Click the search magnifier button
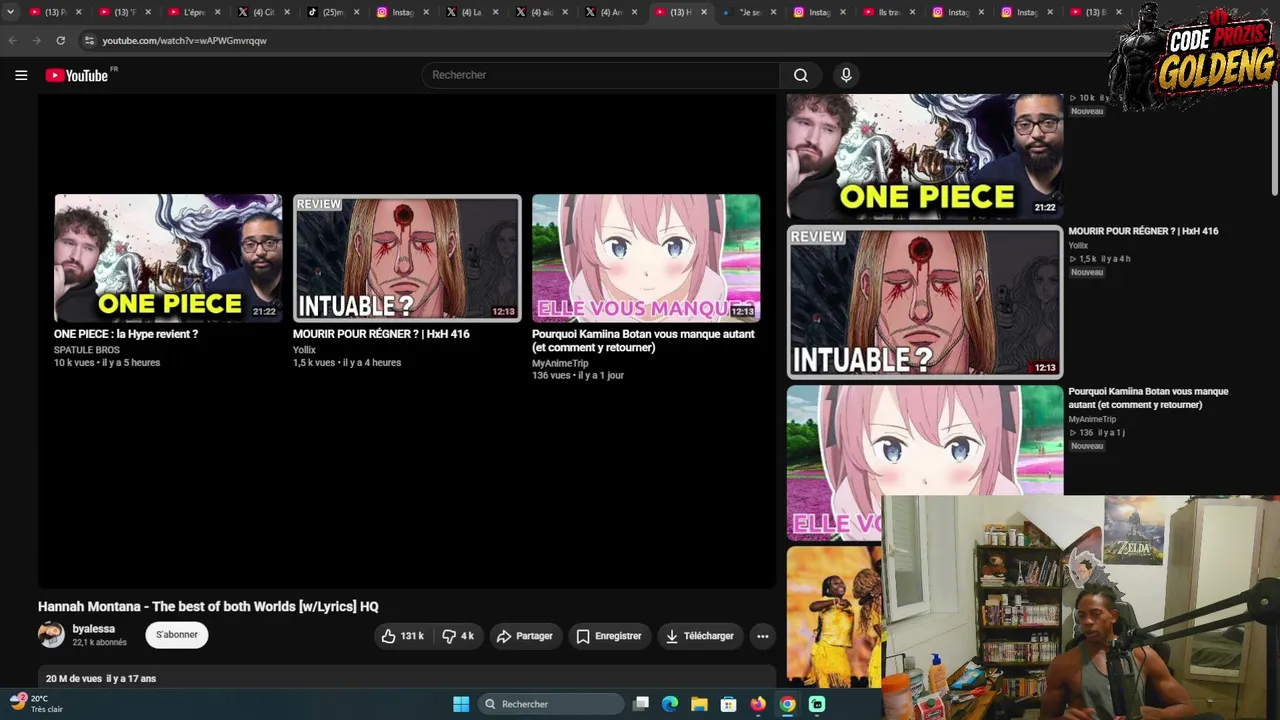Image resolution: width=1280 pixels, height=720 pixels. (x=801, y=75)
